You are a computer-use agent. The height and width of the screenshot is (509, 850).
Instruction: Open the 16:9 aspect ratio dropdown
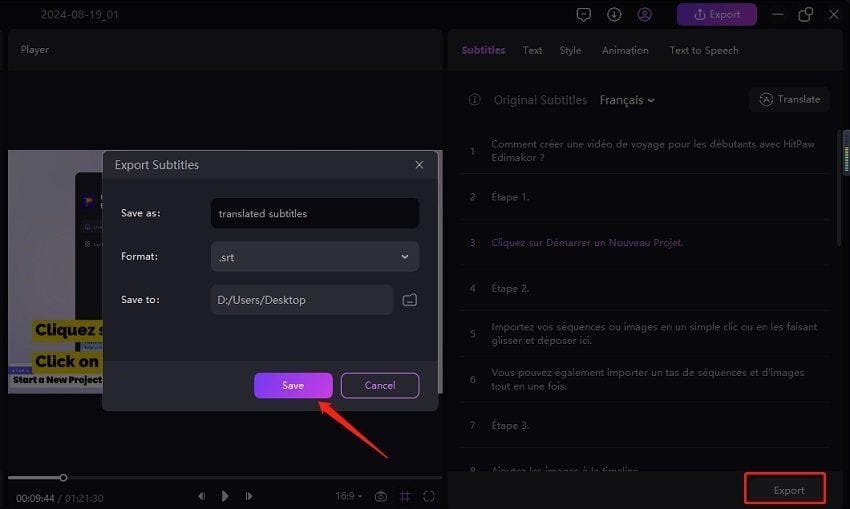(348, 496)
